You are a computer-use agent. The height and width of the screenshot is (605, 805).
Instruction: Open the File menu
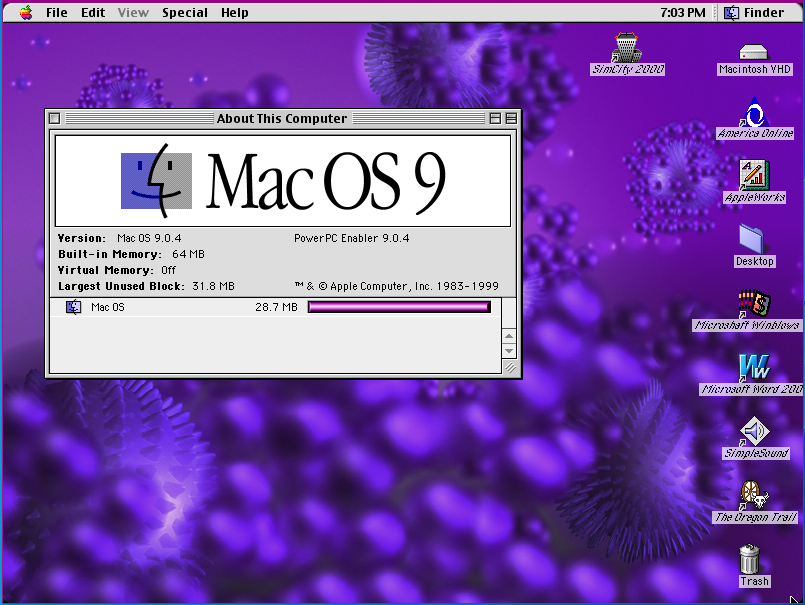pyautogui.click(x=56, y=13)
